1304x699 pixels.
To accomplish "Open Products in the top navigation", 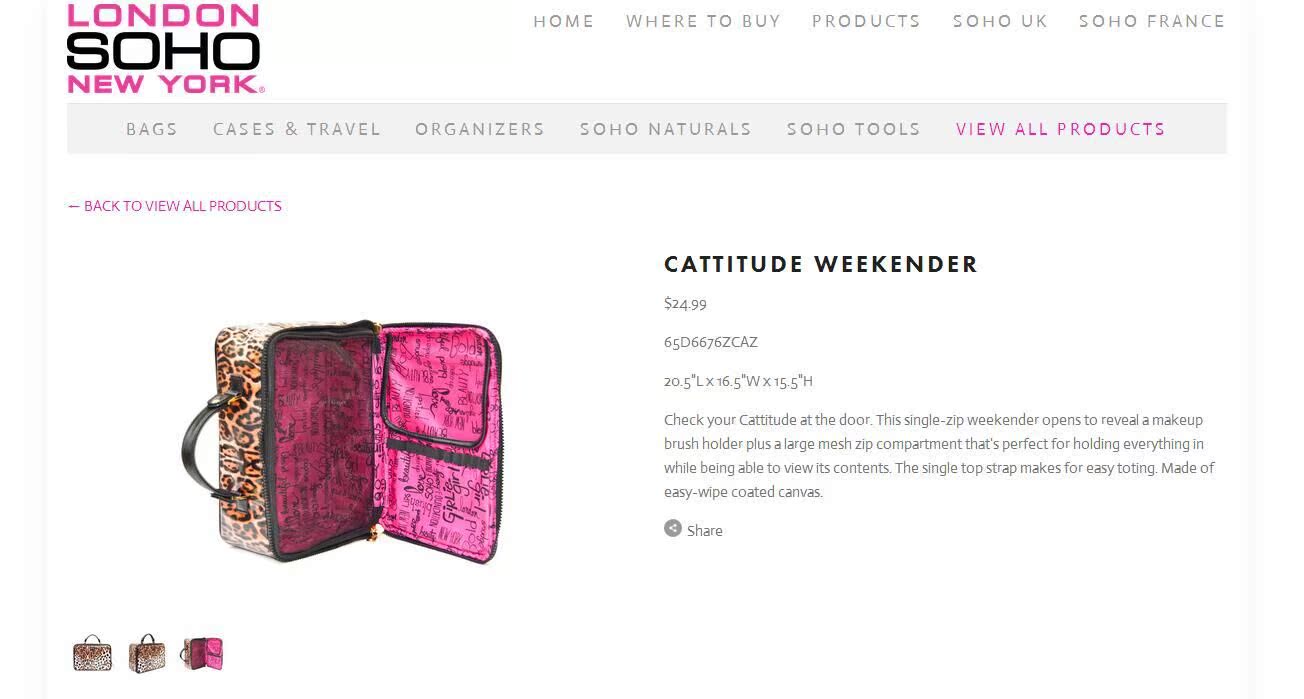I will pos(866,21).
